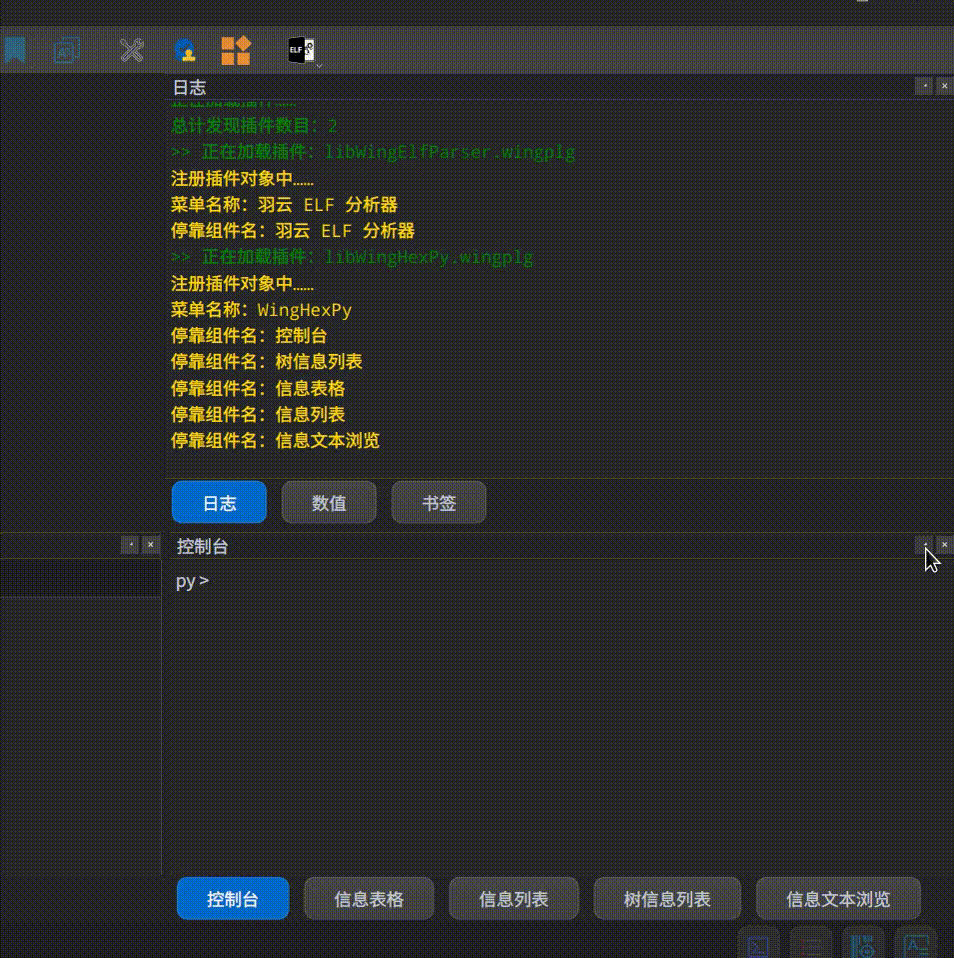The image size is (954, 958).
Task: Select the bookmark tool in the toolbar
Action: pyautogui.click(x=15, y=50)
